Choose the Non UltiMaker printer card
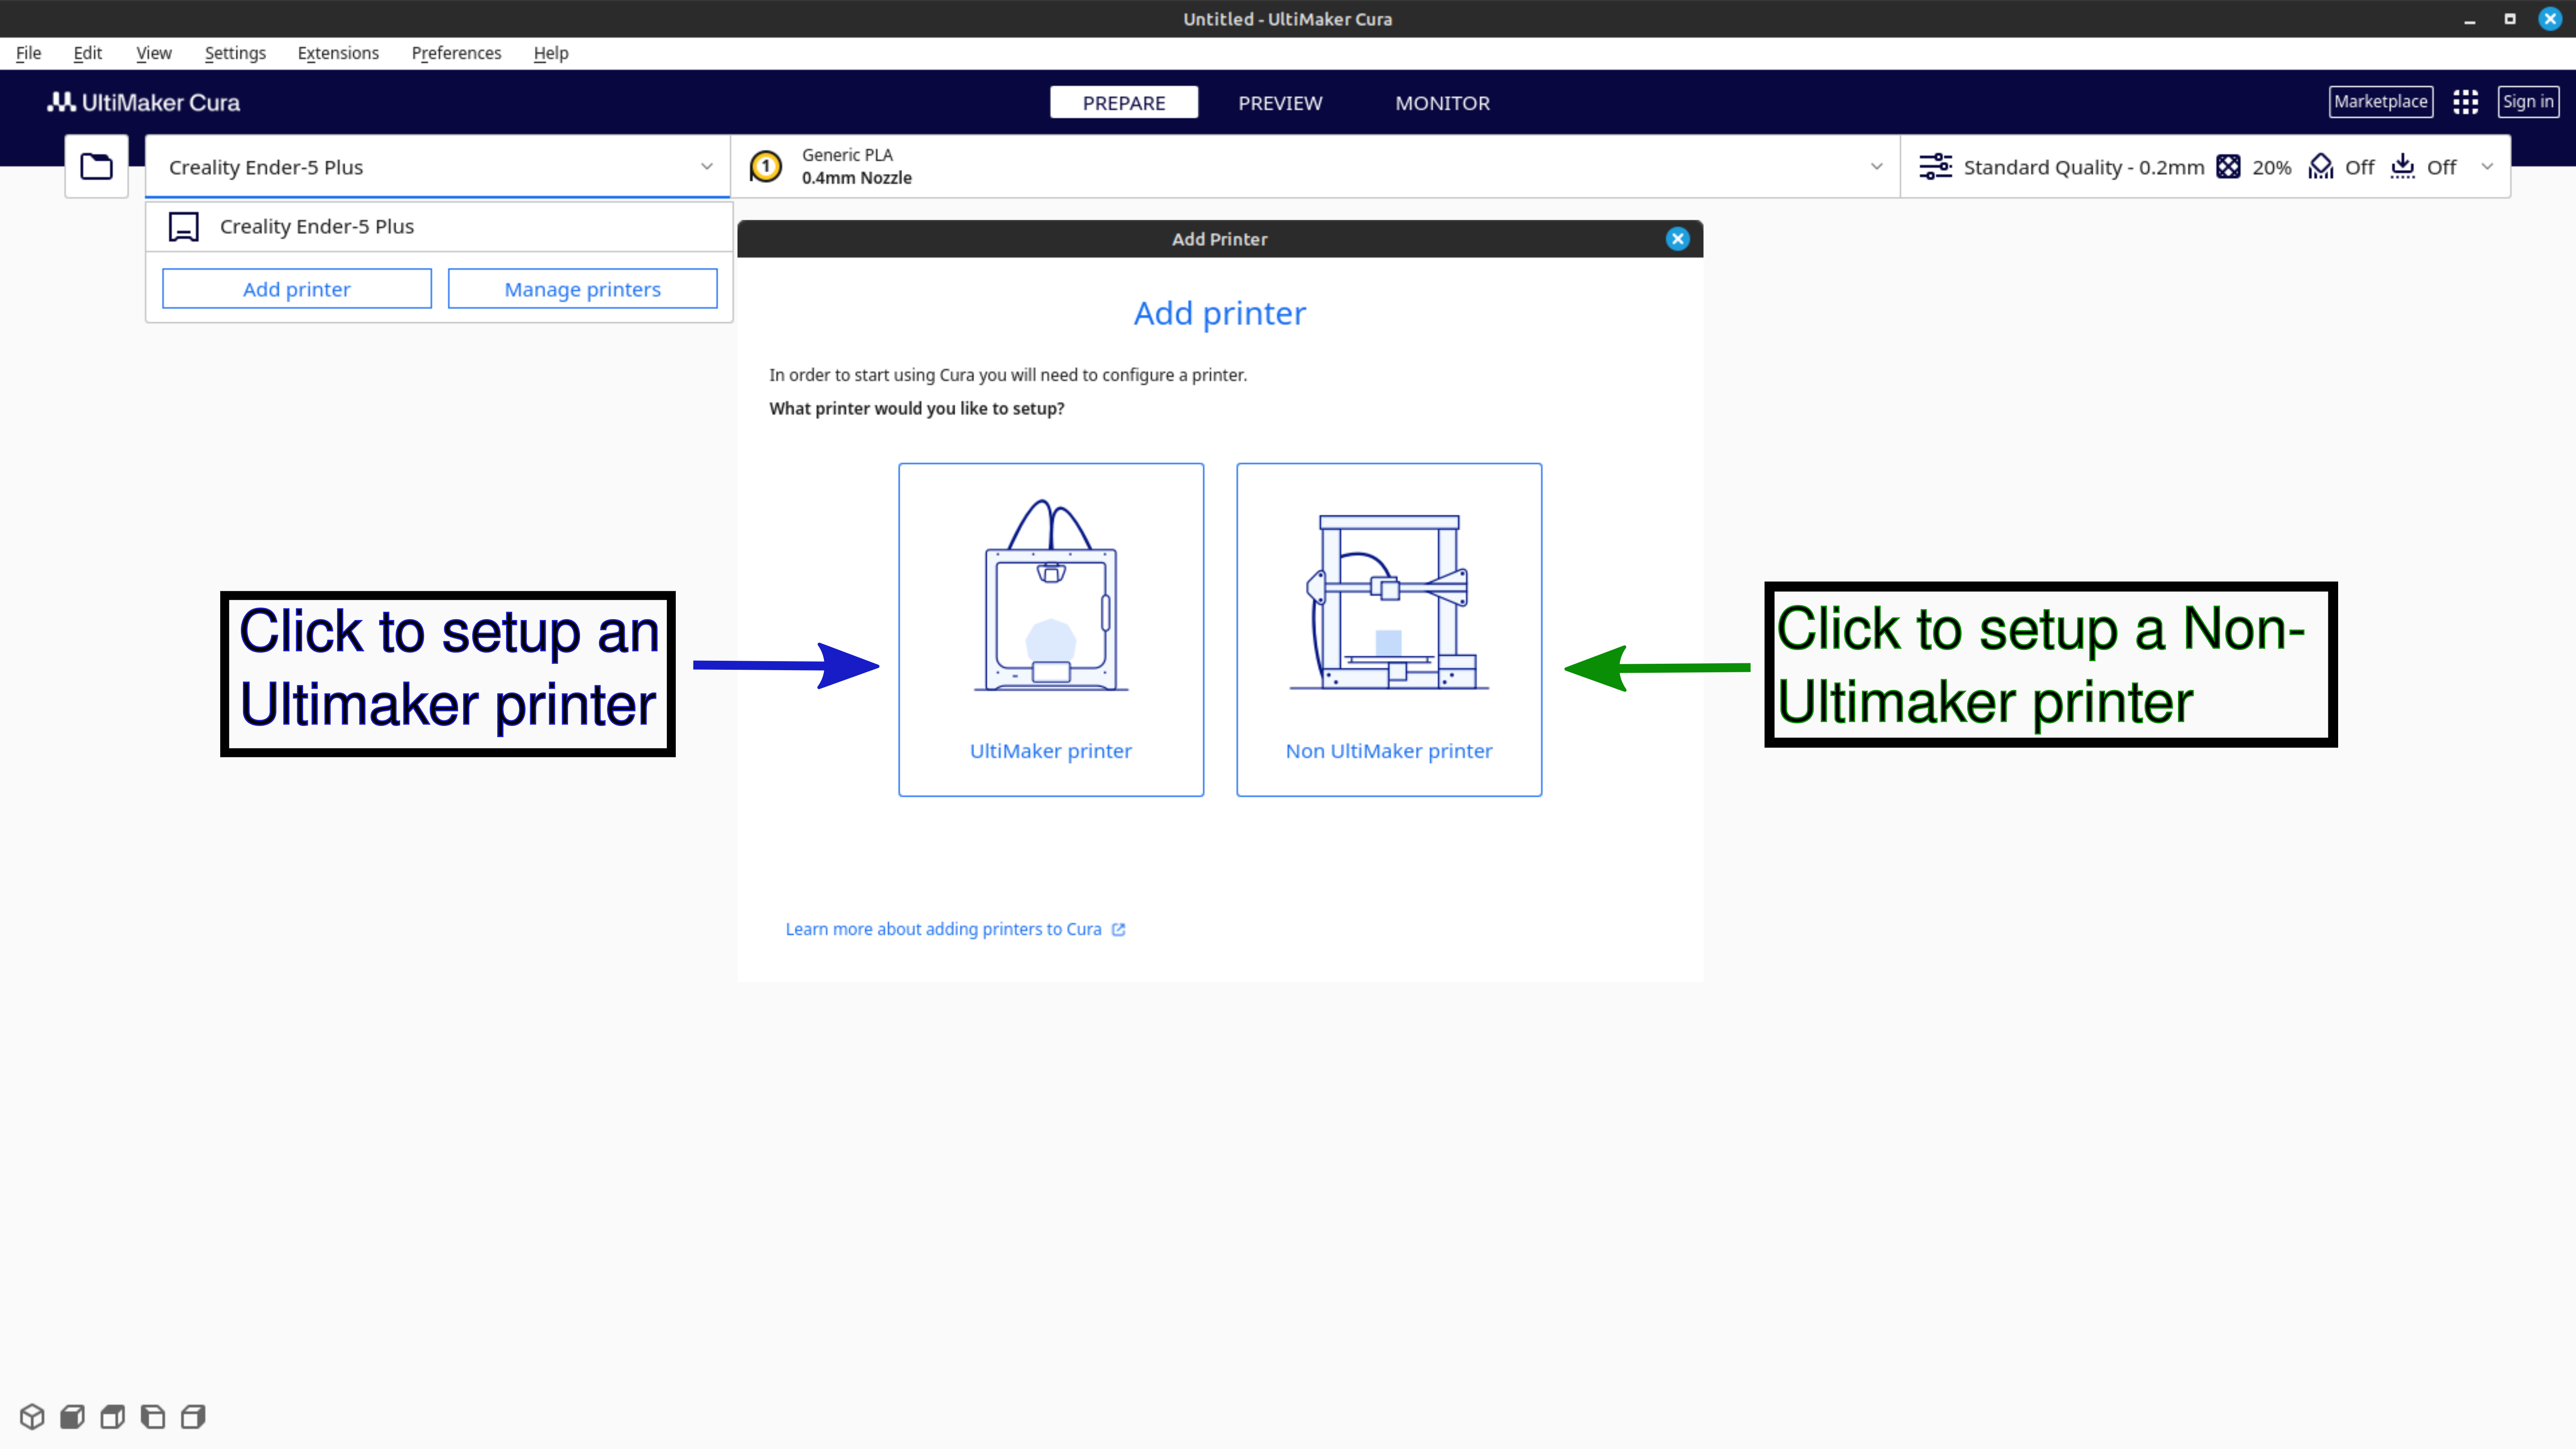The width and height of the screenshot is (2576, 1449). (x=1389, y=629)
